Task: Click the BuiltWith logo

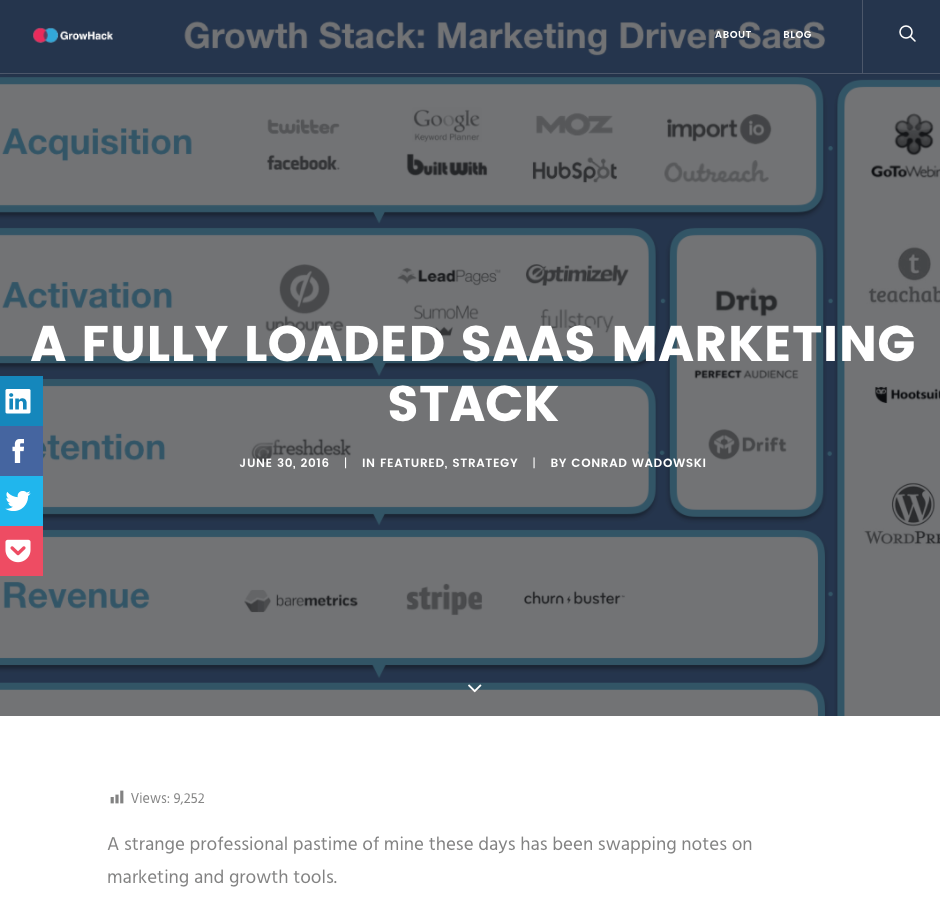Action: [447, 165]
